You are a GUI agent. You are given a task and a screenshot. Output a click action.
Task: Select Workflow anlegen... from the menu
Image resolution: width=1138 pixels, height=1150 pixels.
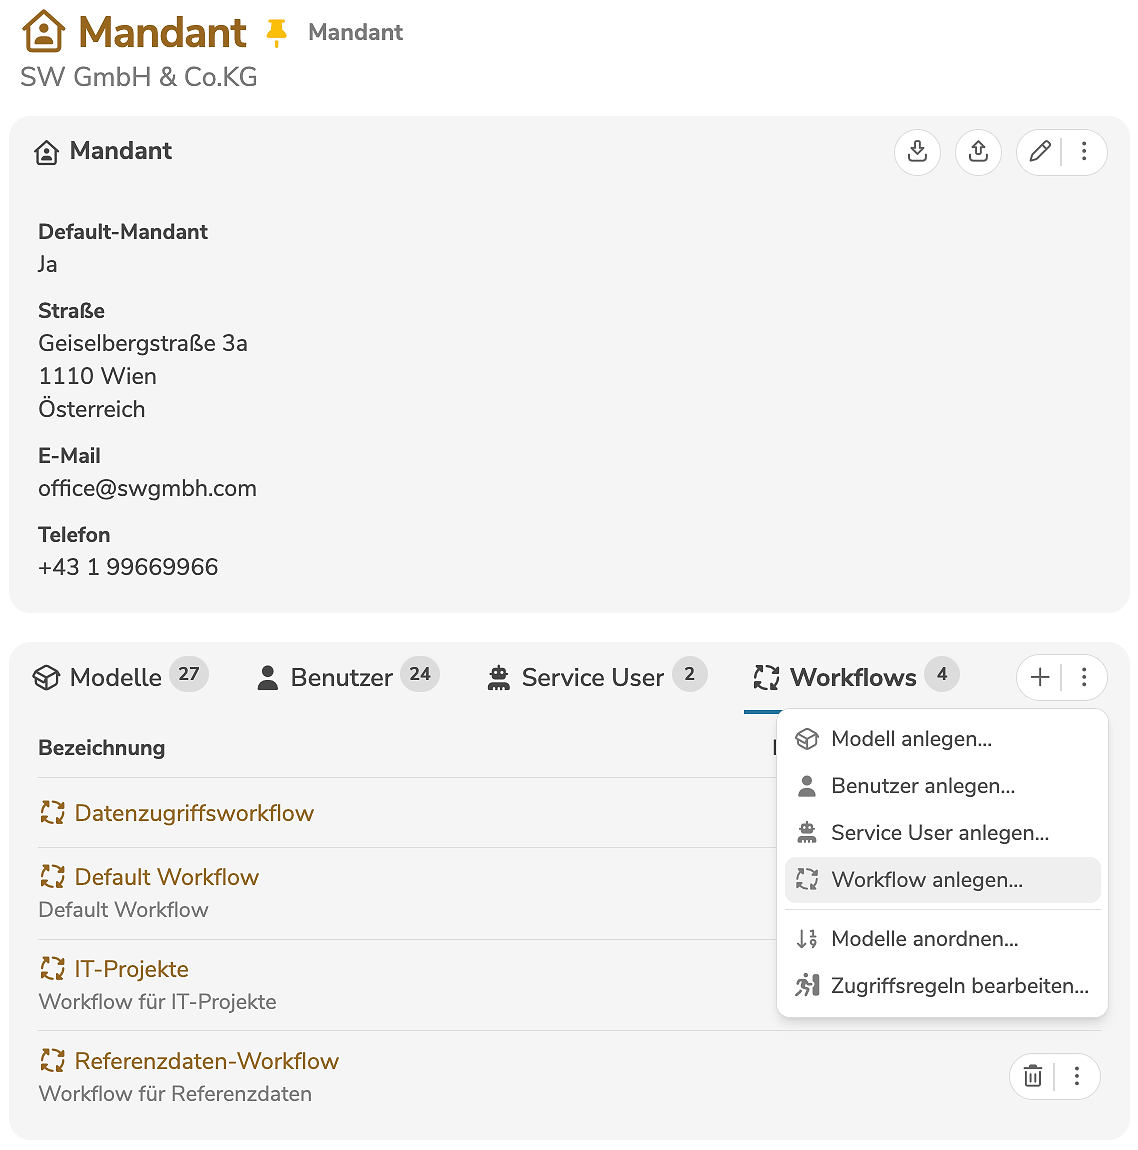927,880
